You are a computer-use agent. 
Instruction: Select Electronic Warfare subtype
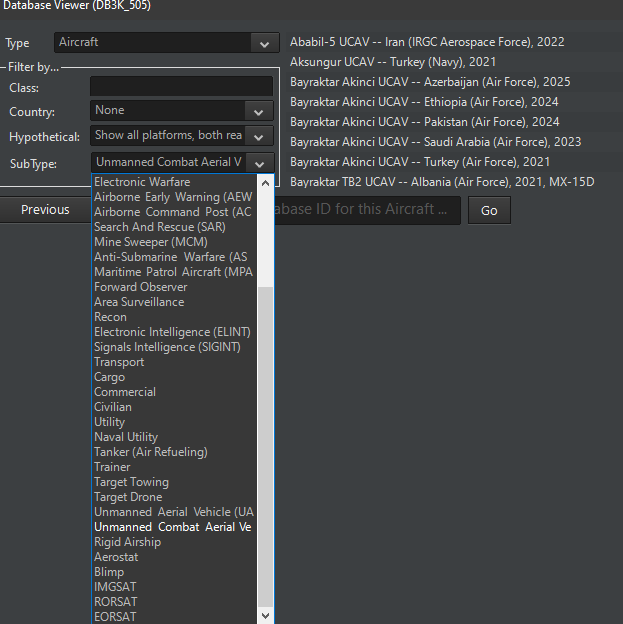click(x=174, y=182)
